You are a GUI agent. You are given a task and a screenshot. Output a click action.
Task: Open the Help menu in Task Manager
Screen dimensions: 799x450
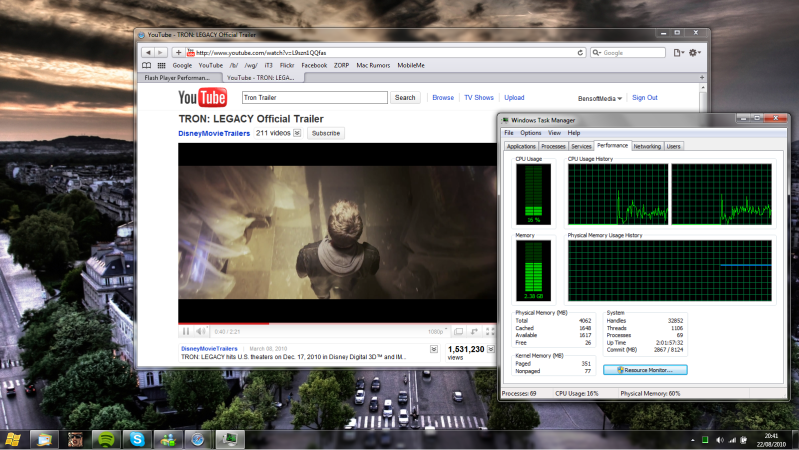(574, 133)
